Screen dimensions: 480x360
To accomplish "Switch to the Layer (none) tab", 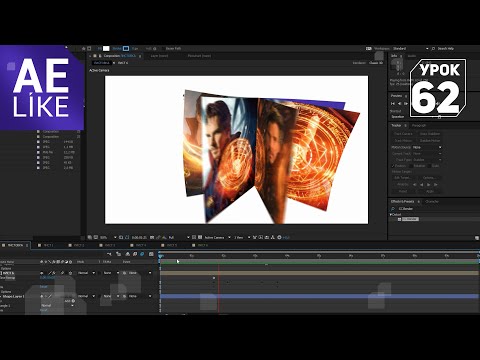I will [x=159, y=56].
